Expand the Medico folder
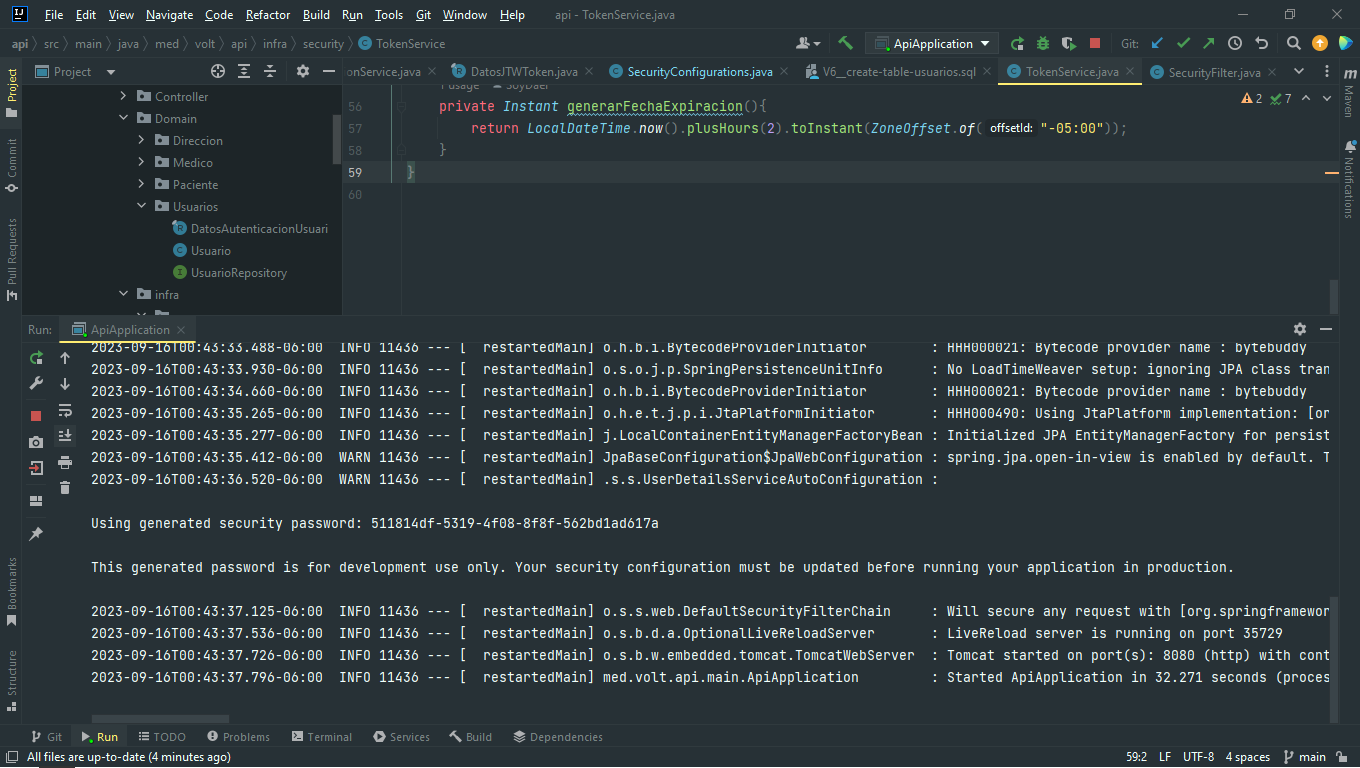The image size is (1360, 768). coord(142,162)
